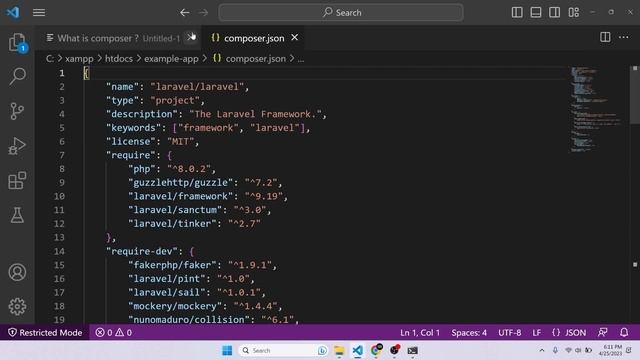Close the What is composer? tab
The image size is (640, 360).
click(x=191, y=38)
